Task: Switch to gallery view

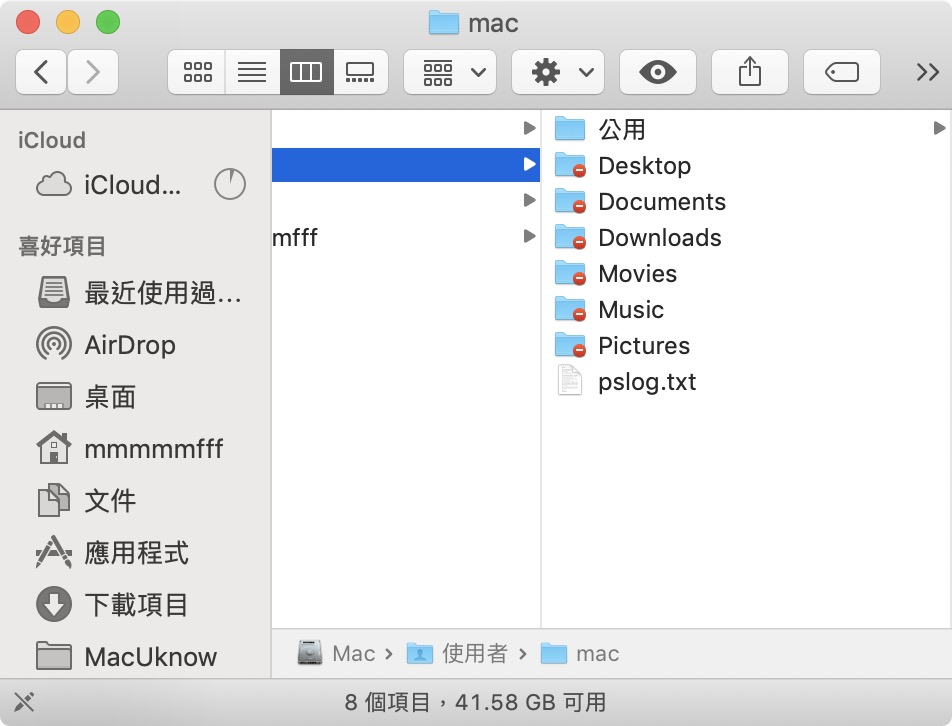Action: click(360, 72)
